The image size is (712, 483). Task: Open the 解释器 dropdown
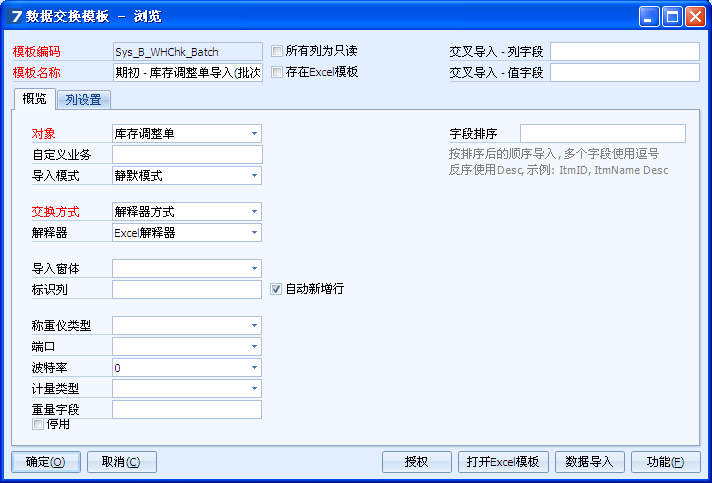tap(254, 233)
